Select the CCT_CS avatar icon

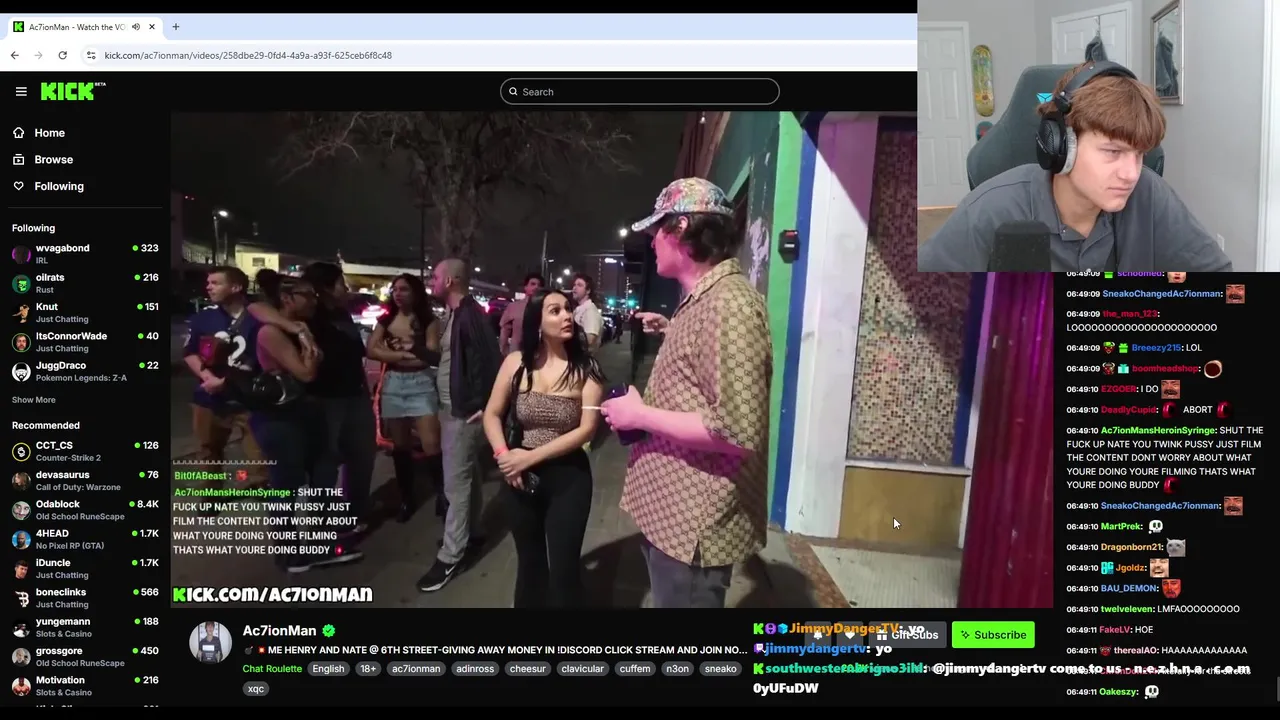tap(21, 451)
